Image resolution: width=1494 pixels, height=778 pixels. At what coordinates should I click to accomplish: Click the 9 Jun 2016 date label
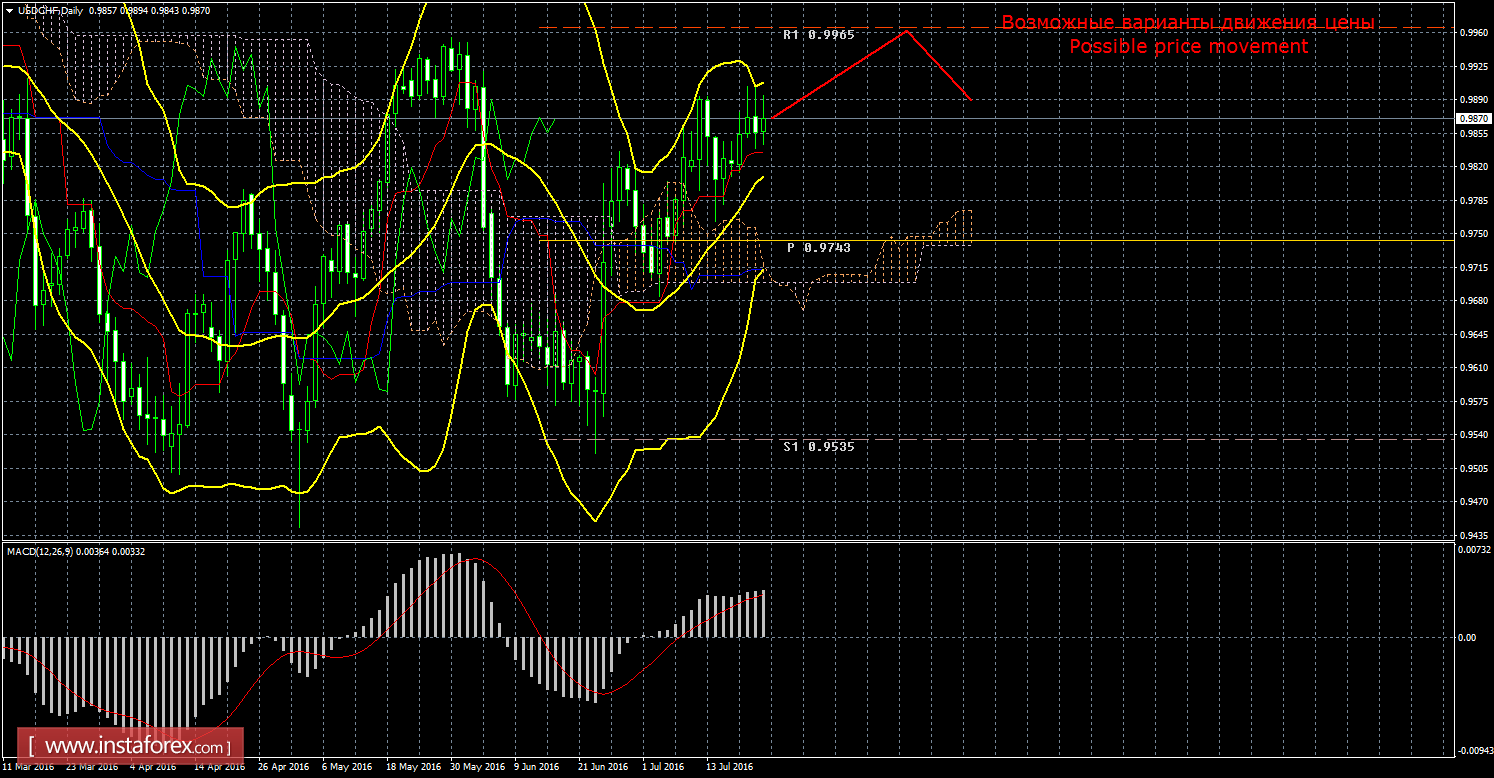pyautogui.click(x=539, y=768)
